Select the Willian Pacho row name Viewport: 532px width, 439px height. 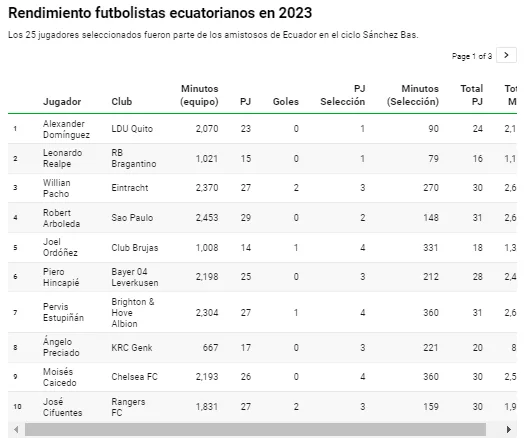[57, 188]
